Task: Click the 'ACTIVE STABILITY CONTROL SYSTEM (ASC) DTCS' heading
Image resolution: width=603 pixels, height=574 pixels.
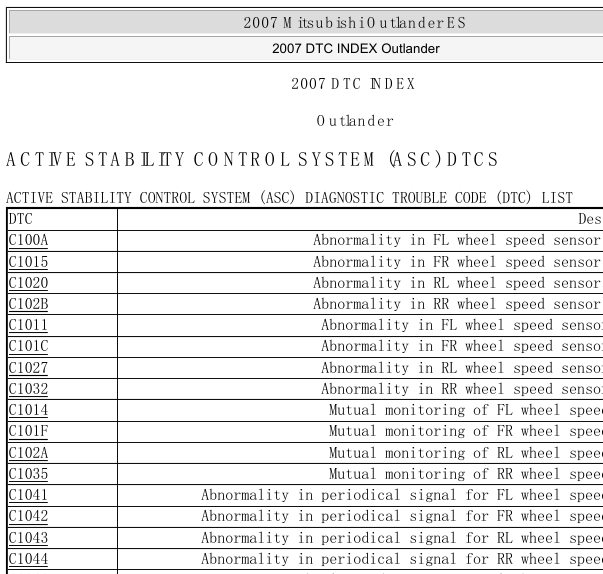Action: 252,160
